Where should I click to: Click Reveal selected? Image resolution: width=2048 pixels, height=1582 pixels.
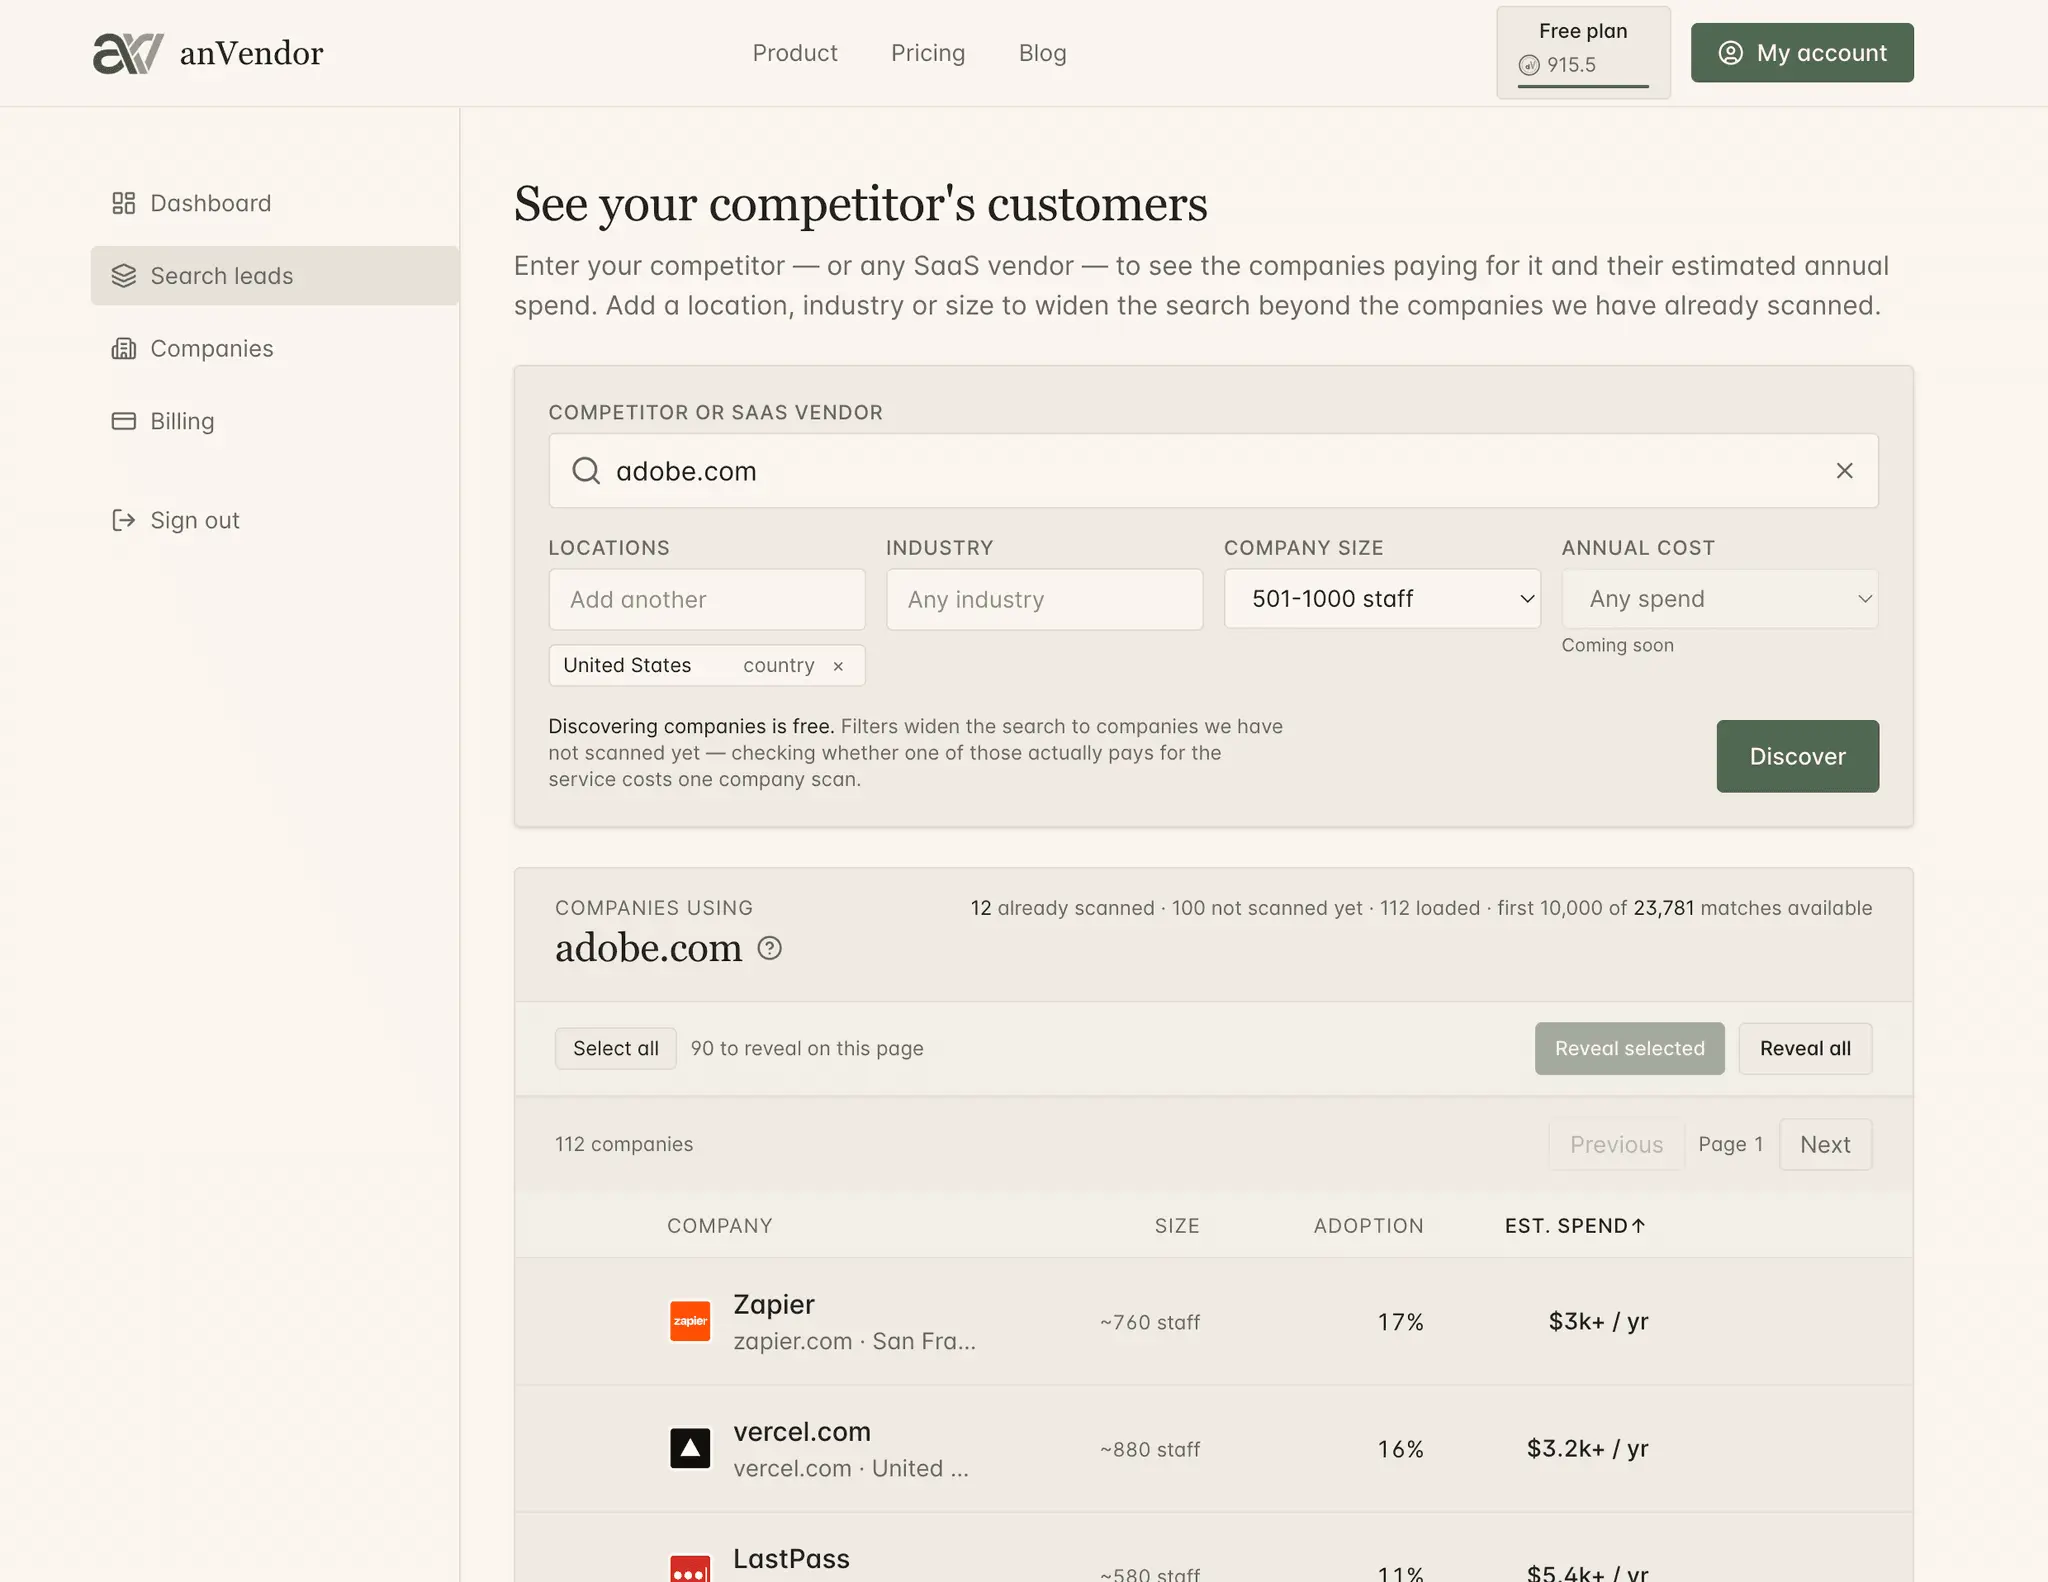coord(1629,1048)
